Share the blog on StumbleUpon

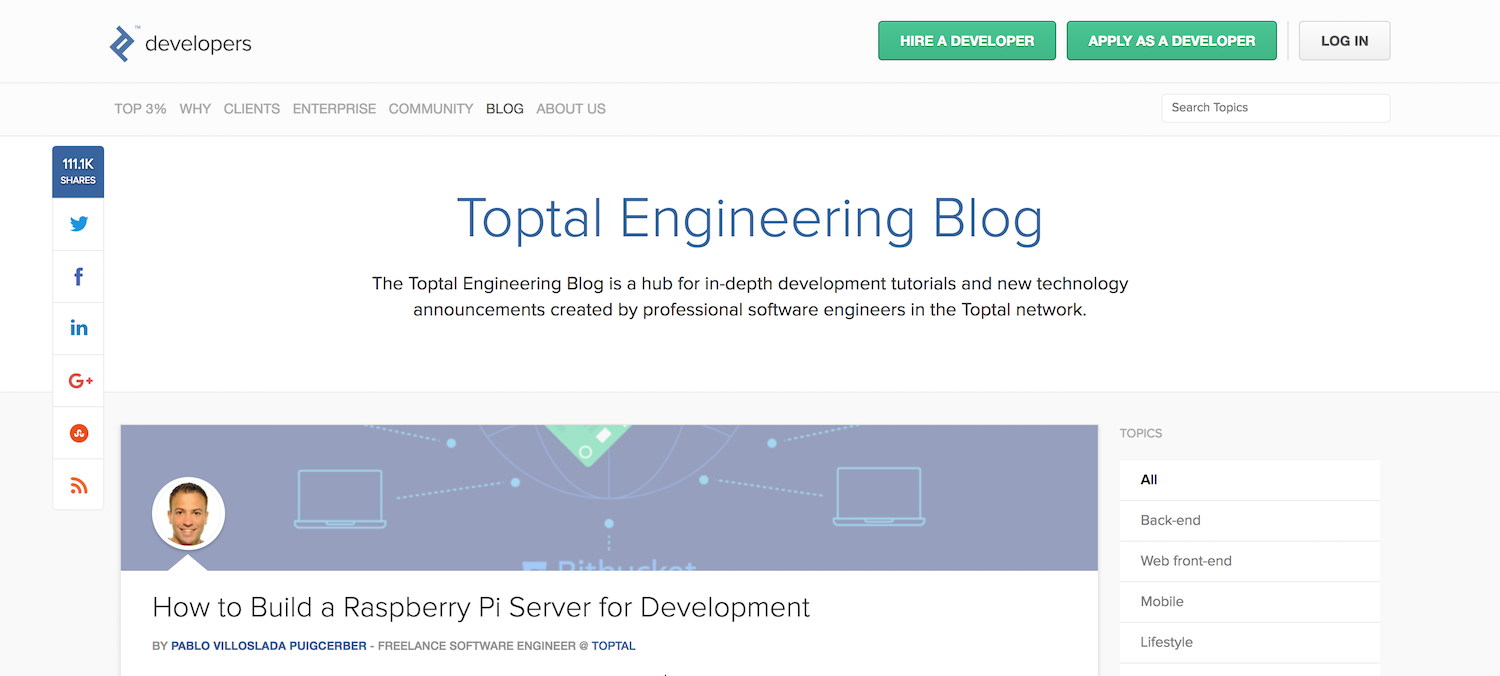pyautogui.click(x=78, y=433)
